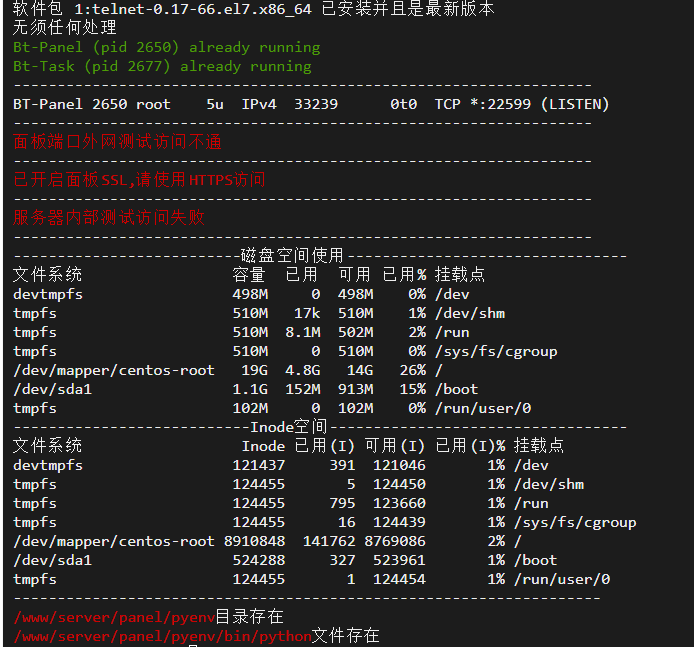Click the '/sys/fs/cgroup' mount point in the disk table

[x=496, y=352]
